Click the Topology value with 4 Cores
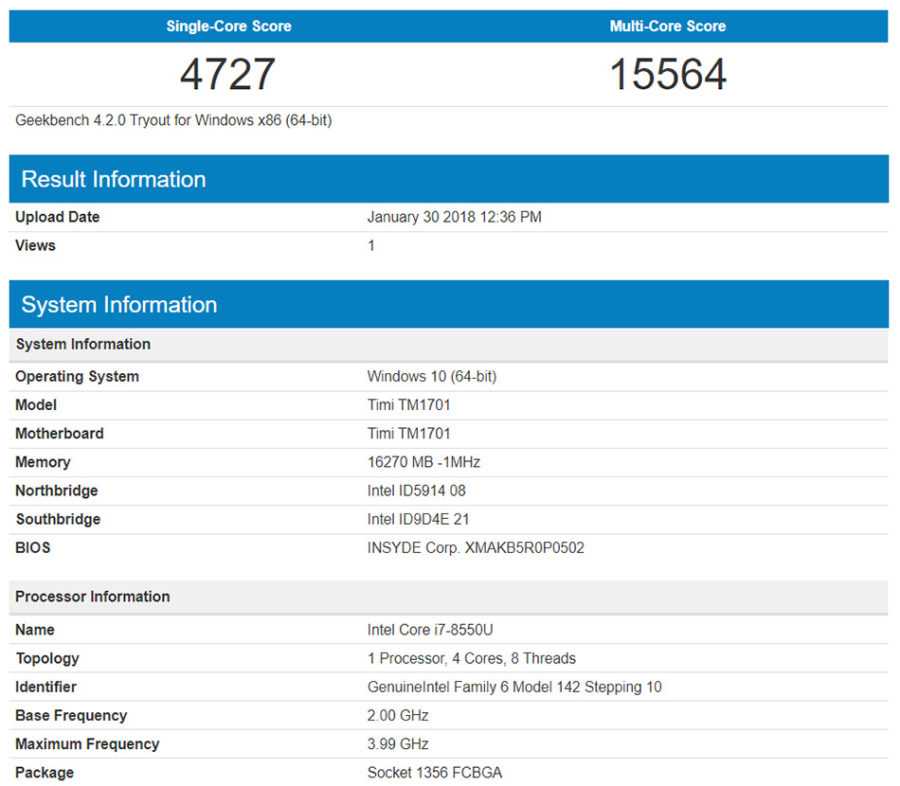This screenshot has width=900, height=786. point(471,659)
